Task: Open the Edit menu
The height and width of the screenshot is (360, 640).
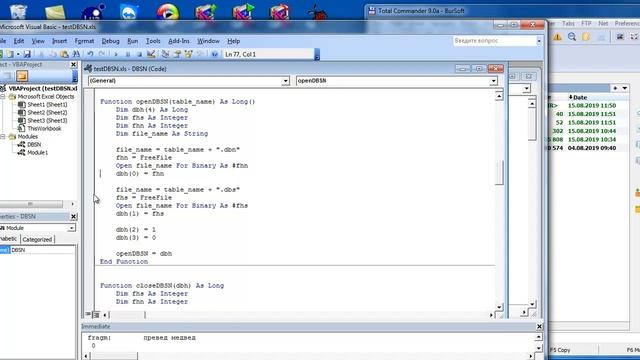Action: point(19,41)
